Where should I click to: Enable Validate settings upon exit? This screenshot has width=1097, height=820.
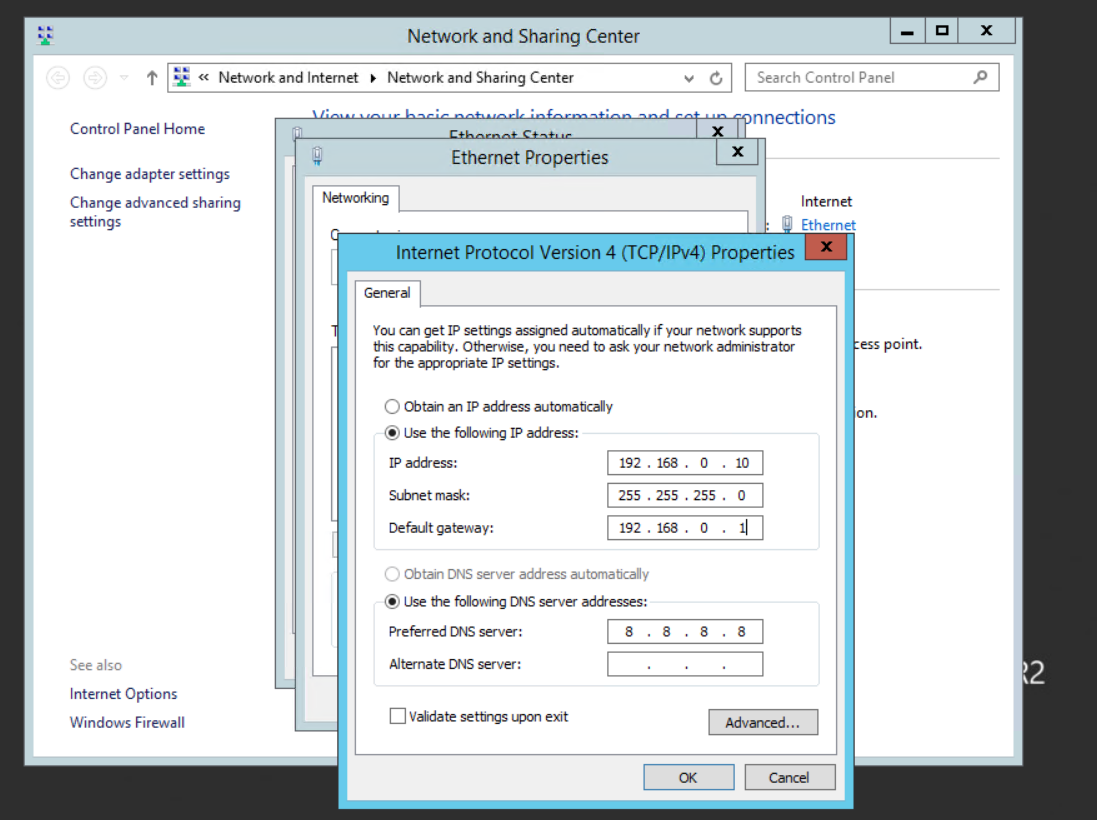point(397,716)
